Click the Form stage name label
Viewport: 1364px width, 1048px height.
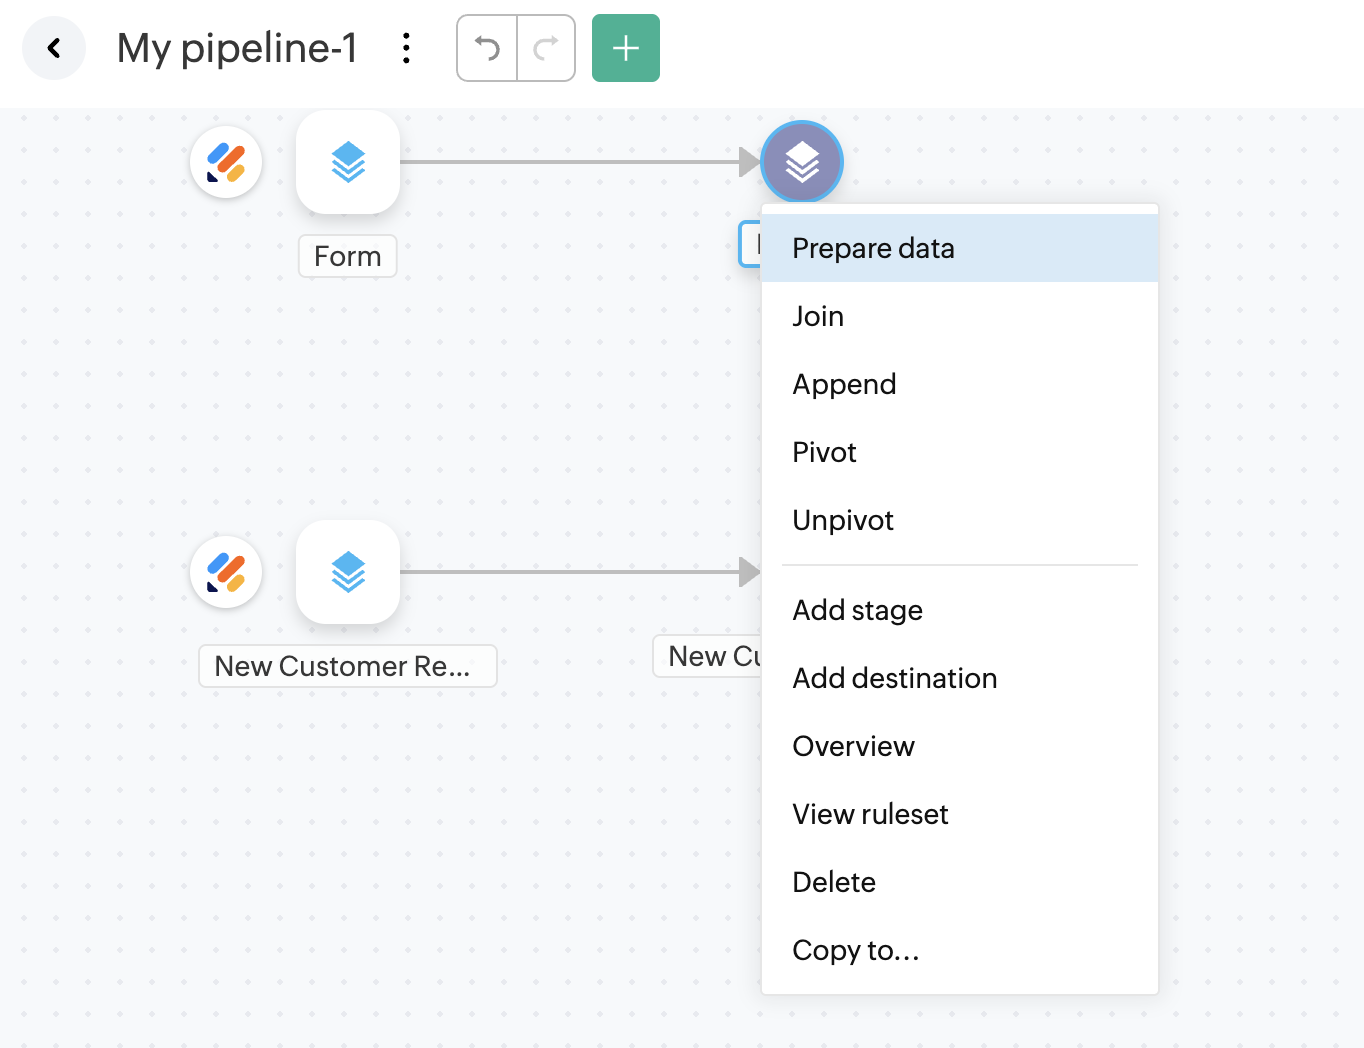pyautogui.click(x=348, y=256)
